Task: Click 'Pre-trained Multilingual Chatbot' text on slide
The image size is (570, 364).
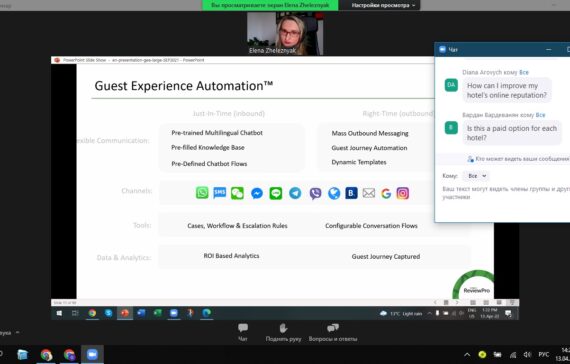Action: click(x=217, y=133)
